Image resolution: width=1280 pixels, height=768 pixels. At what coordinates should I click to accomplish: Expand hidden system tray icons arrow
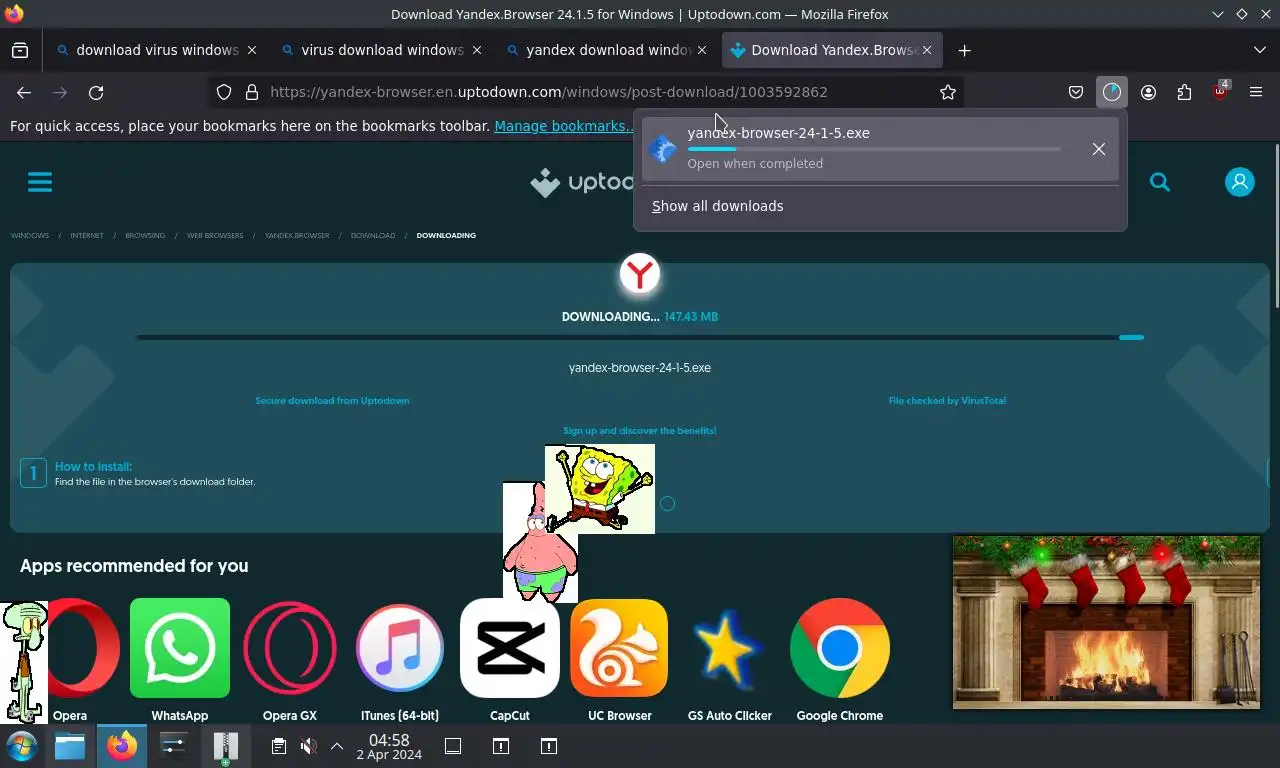tap(337, 746)
